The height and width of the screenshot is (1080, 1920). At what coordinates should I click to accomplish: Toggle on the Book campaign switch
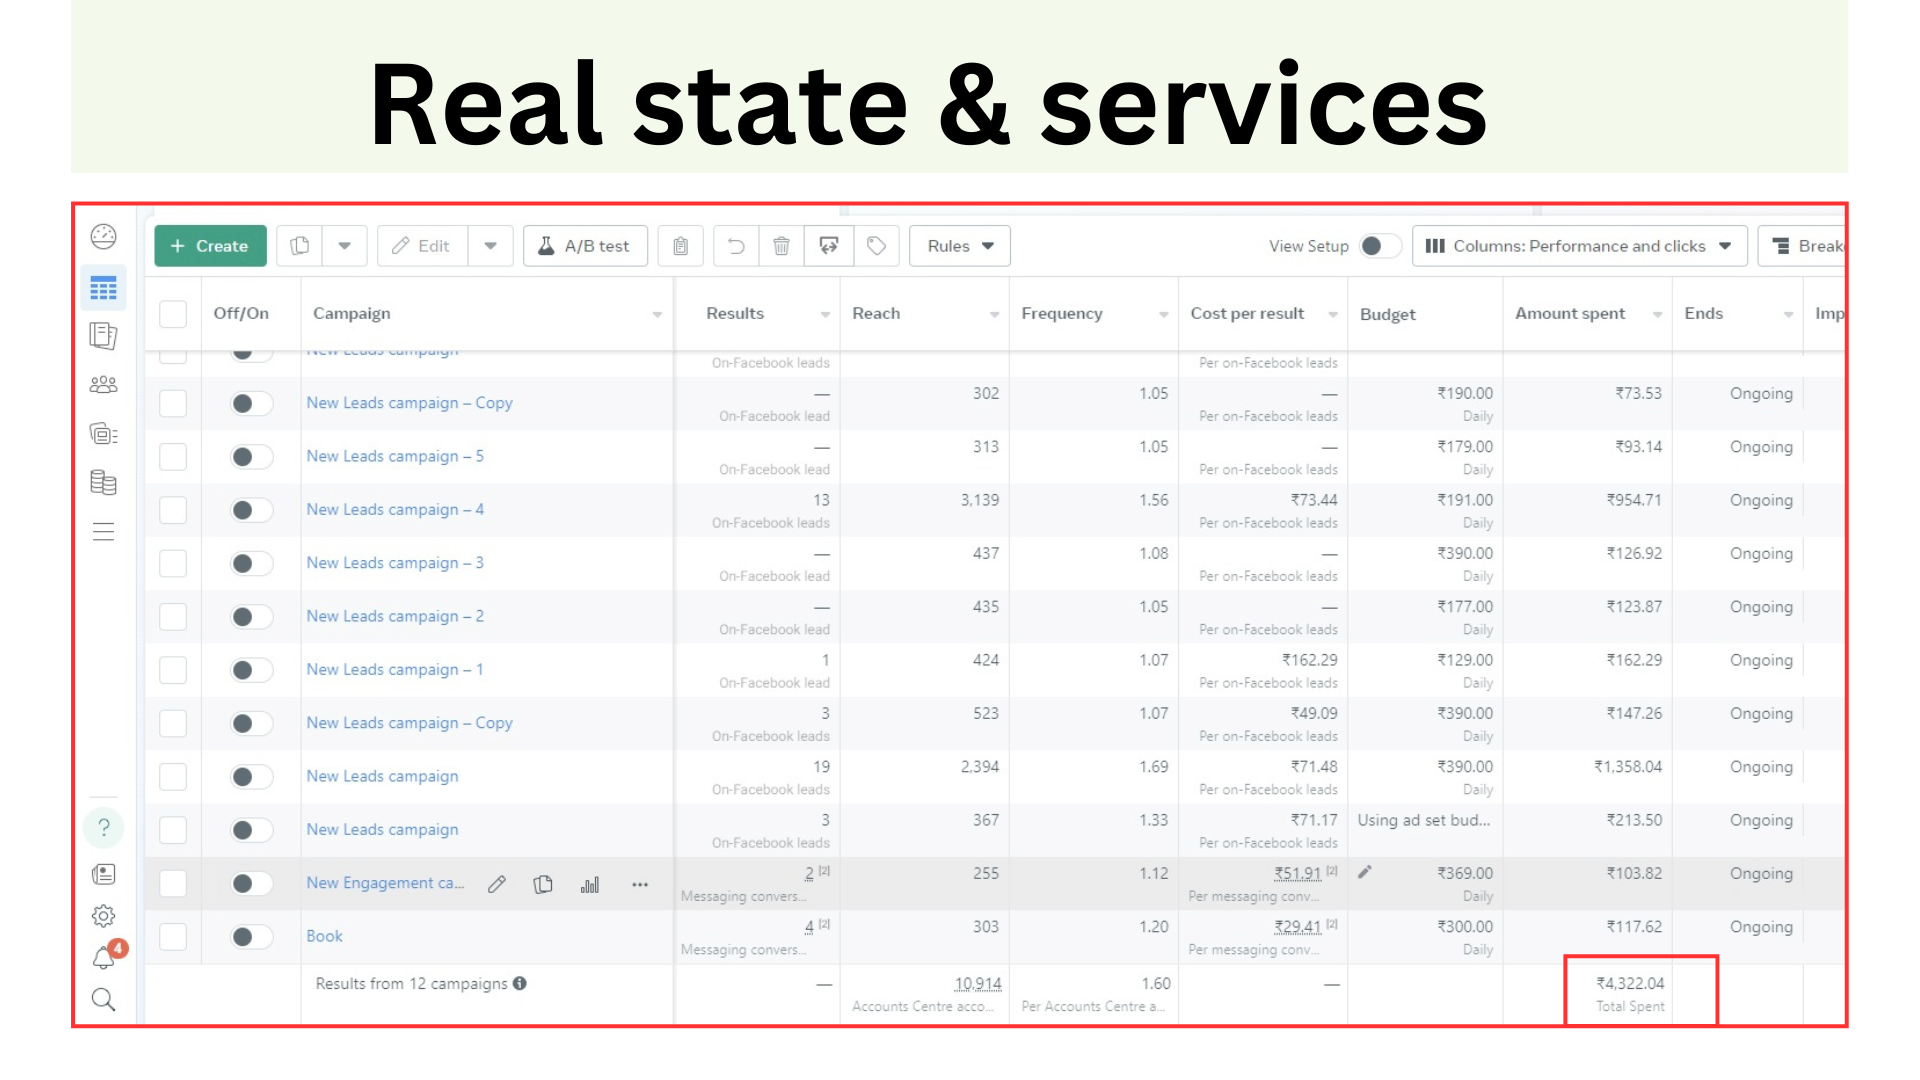(x=250, y=937)
